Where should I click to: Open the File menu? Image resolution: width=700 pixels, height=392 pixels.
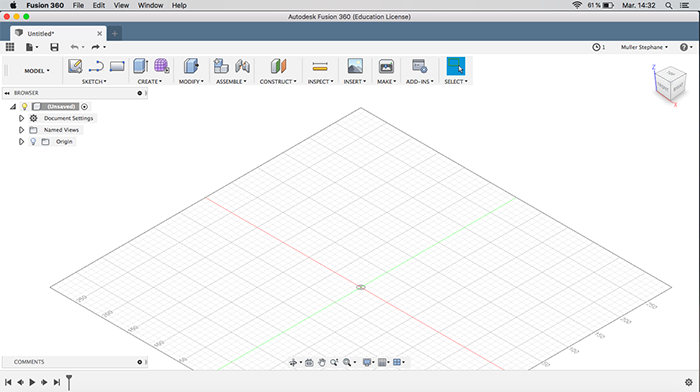[78, 5]
